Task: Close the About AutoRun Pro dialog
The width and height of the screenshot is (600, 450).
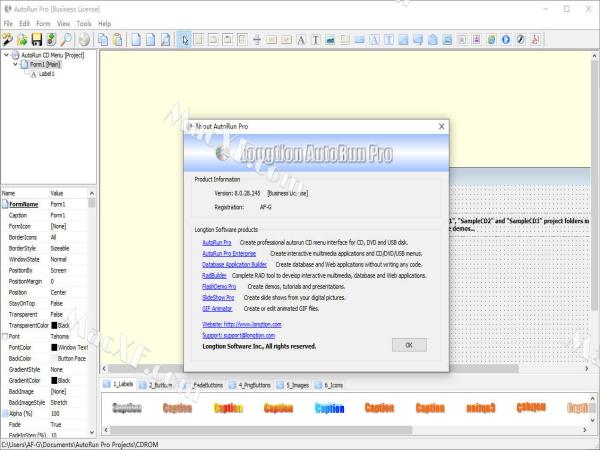Action: tap(441, 126)
